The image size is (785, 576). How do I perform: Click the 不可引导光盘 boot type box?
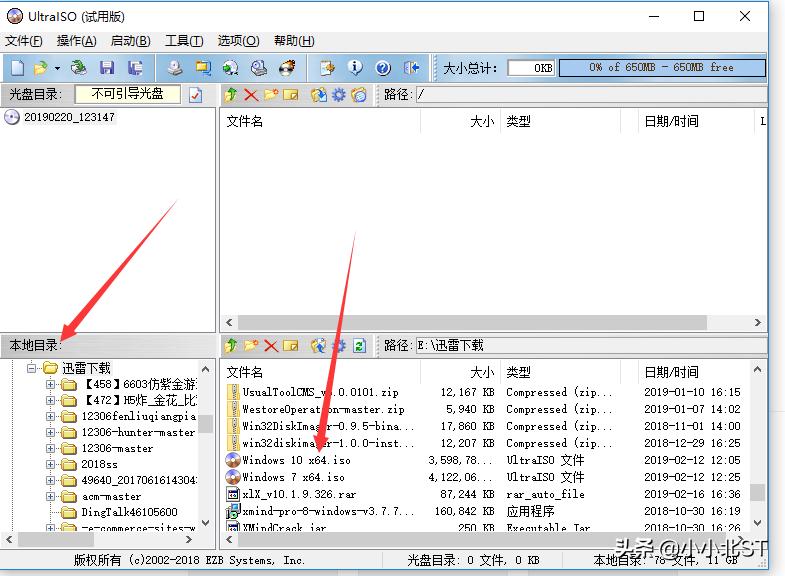pos(128,94)
